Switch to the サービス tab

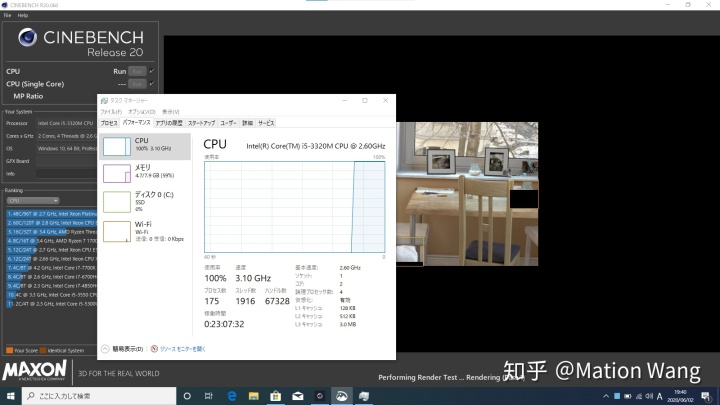click(x=266, y=123)
